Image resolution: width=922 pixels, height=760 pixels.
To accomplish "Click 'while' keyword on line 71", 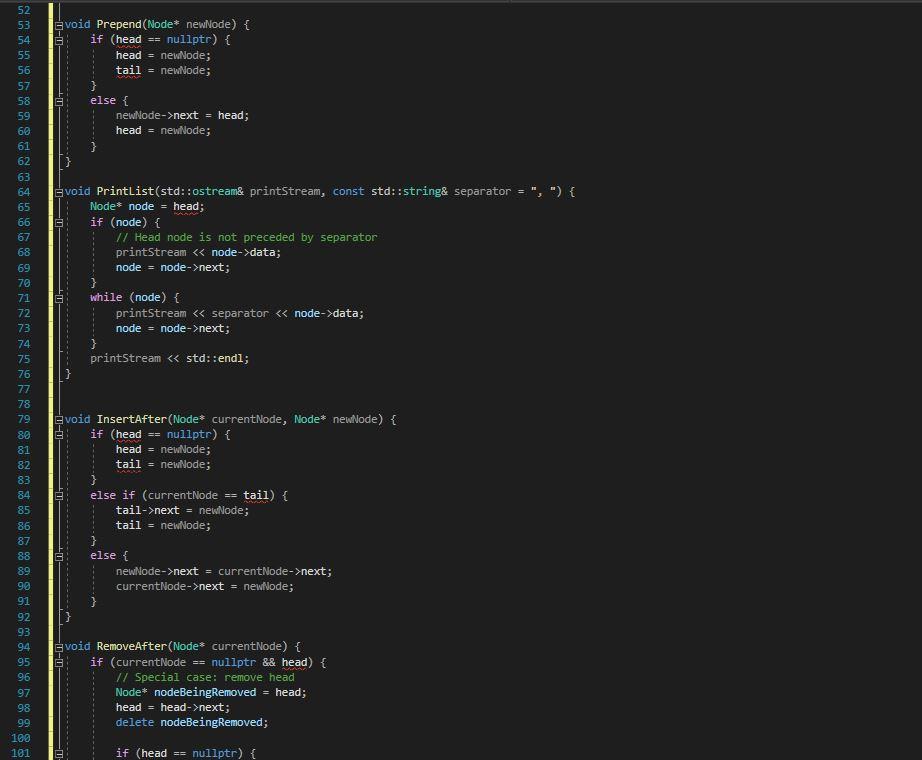I will [106, 298].
